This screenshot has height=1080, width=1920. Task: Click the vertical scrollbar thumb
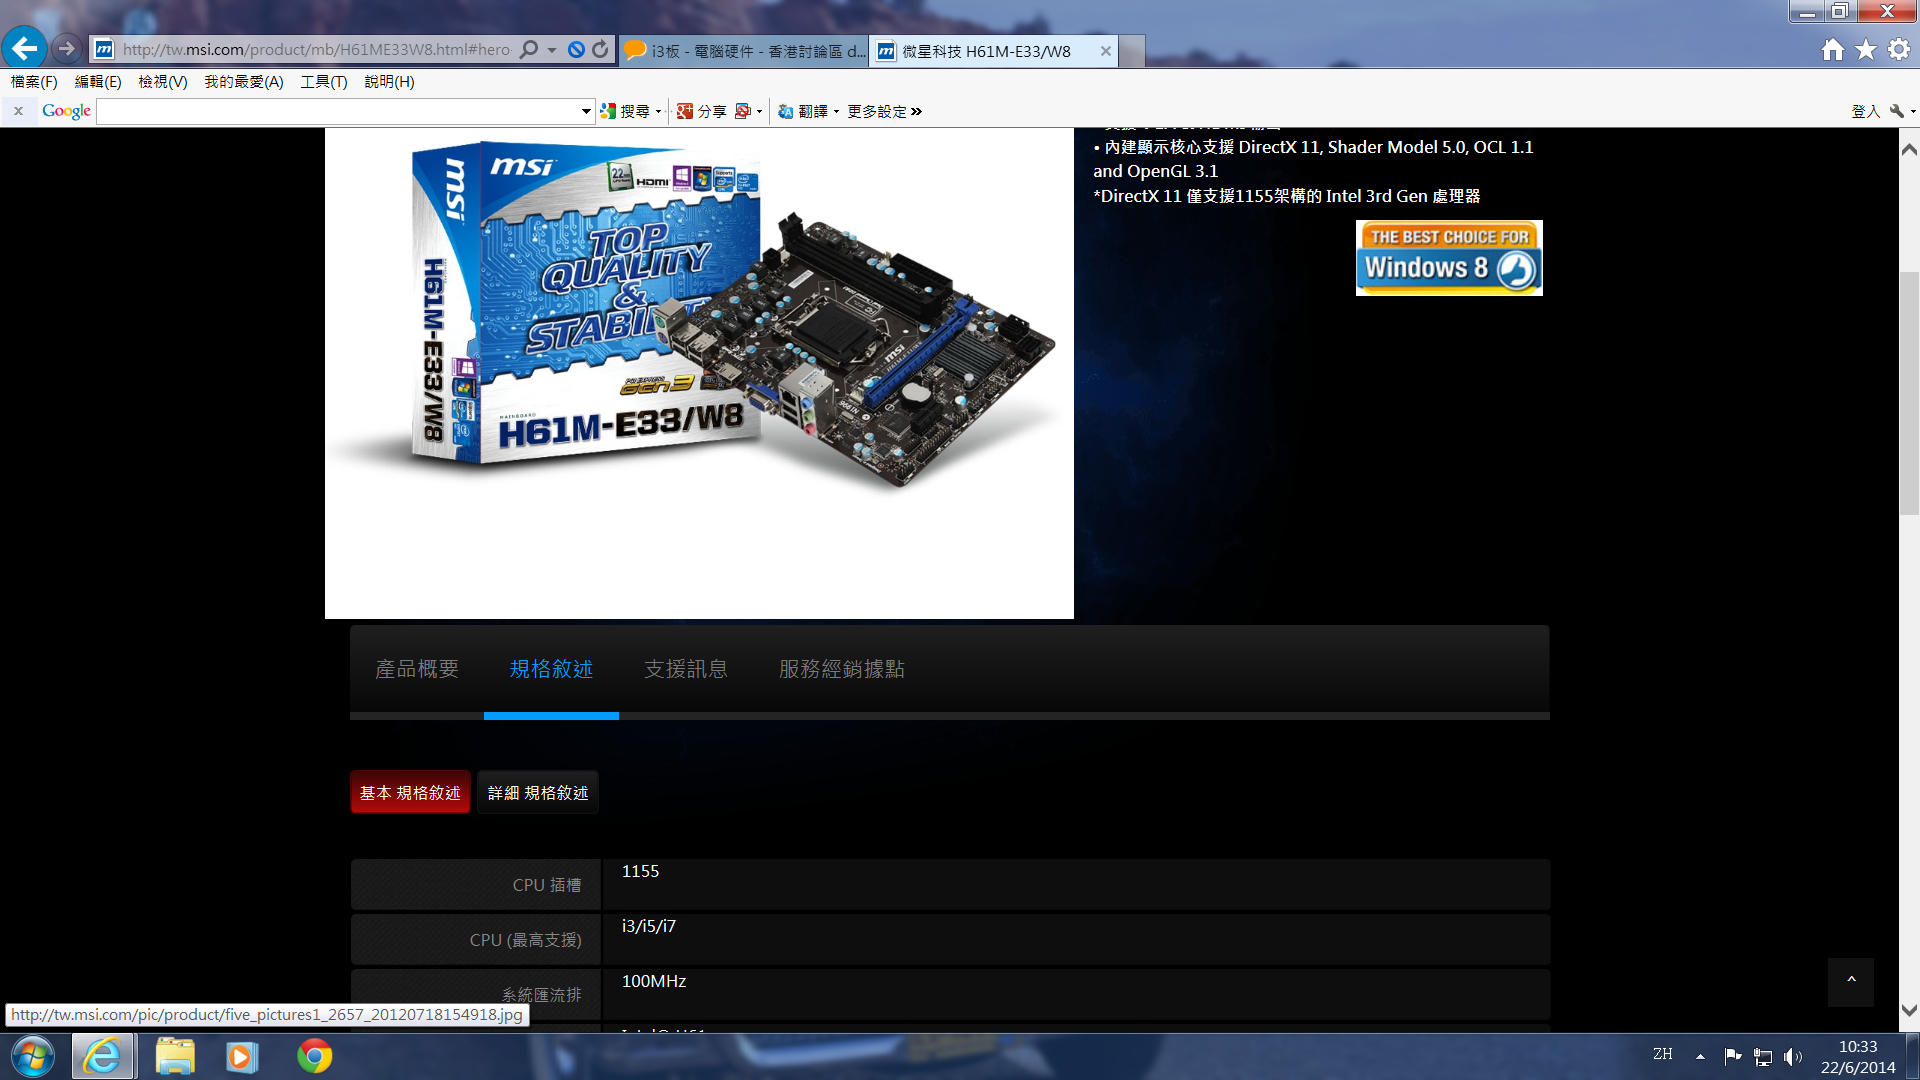1909,392
